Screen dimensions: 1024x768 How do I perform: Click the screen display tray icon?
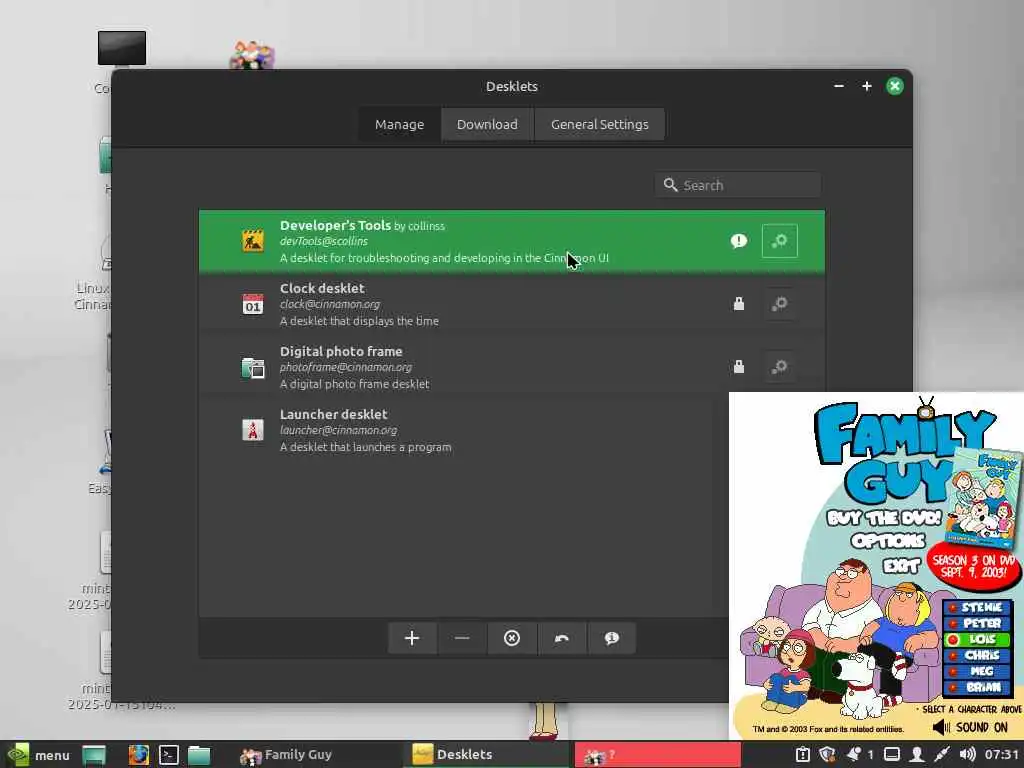tap(891, 755)
